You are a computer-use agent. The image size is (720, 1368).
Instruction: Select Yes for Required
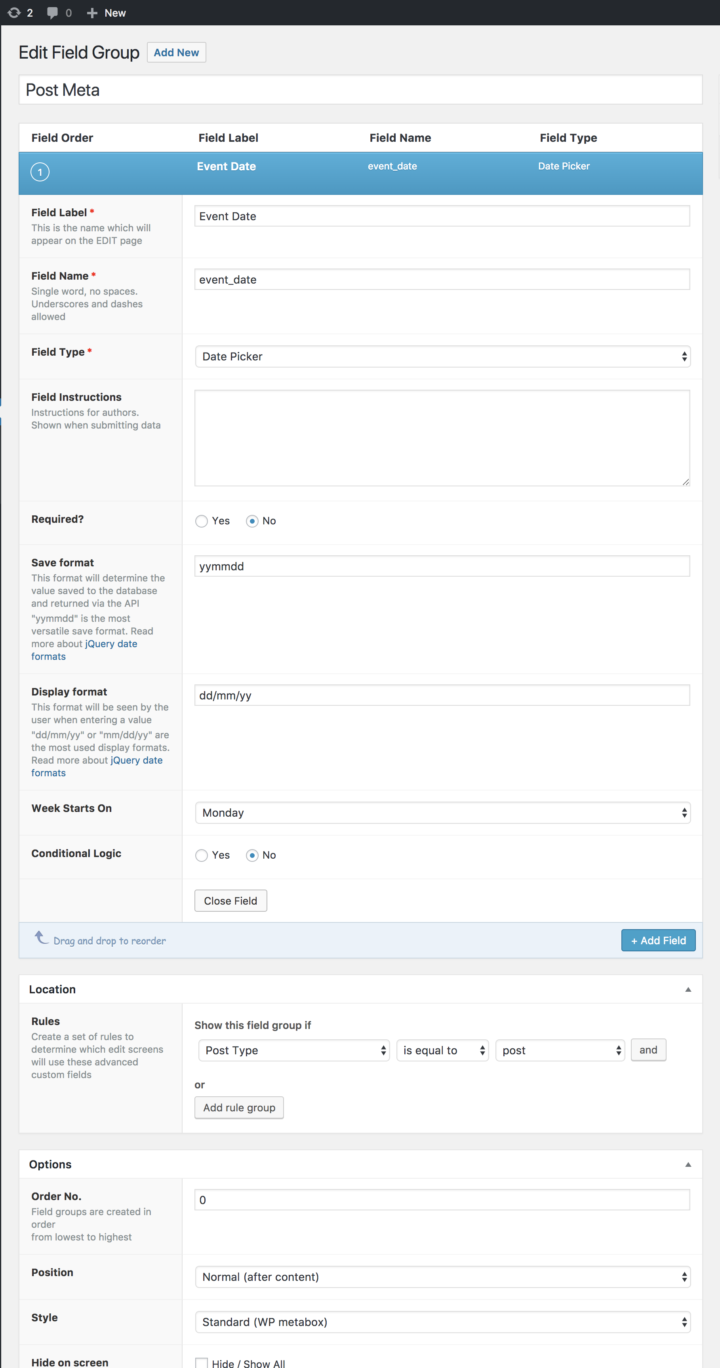tap(202, 521)
